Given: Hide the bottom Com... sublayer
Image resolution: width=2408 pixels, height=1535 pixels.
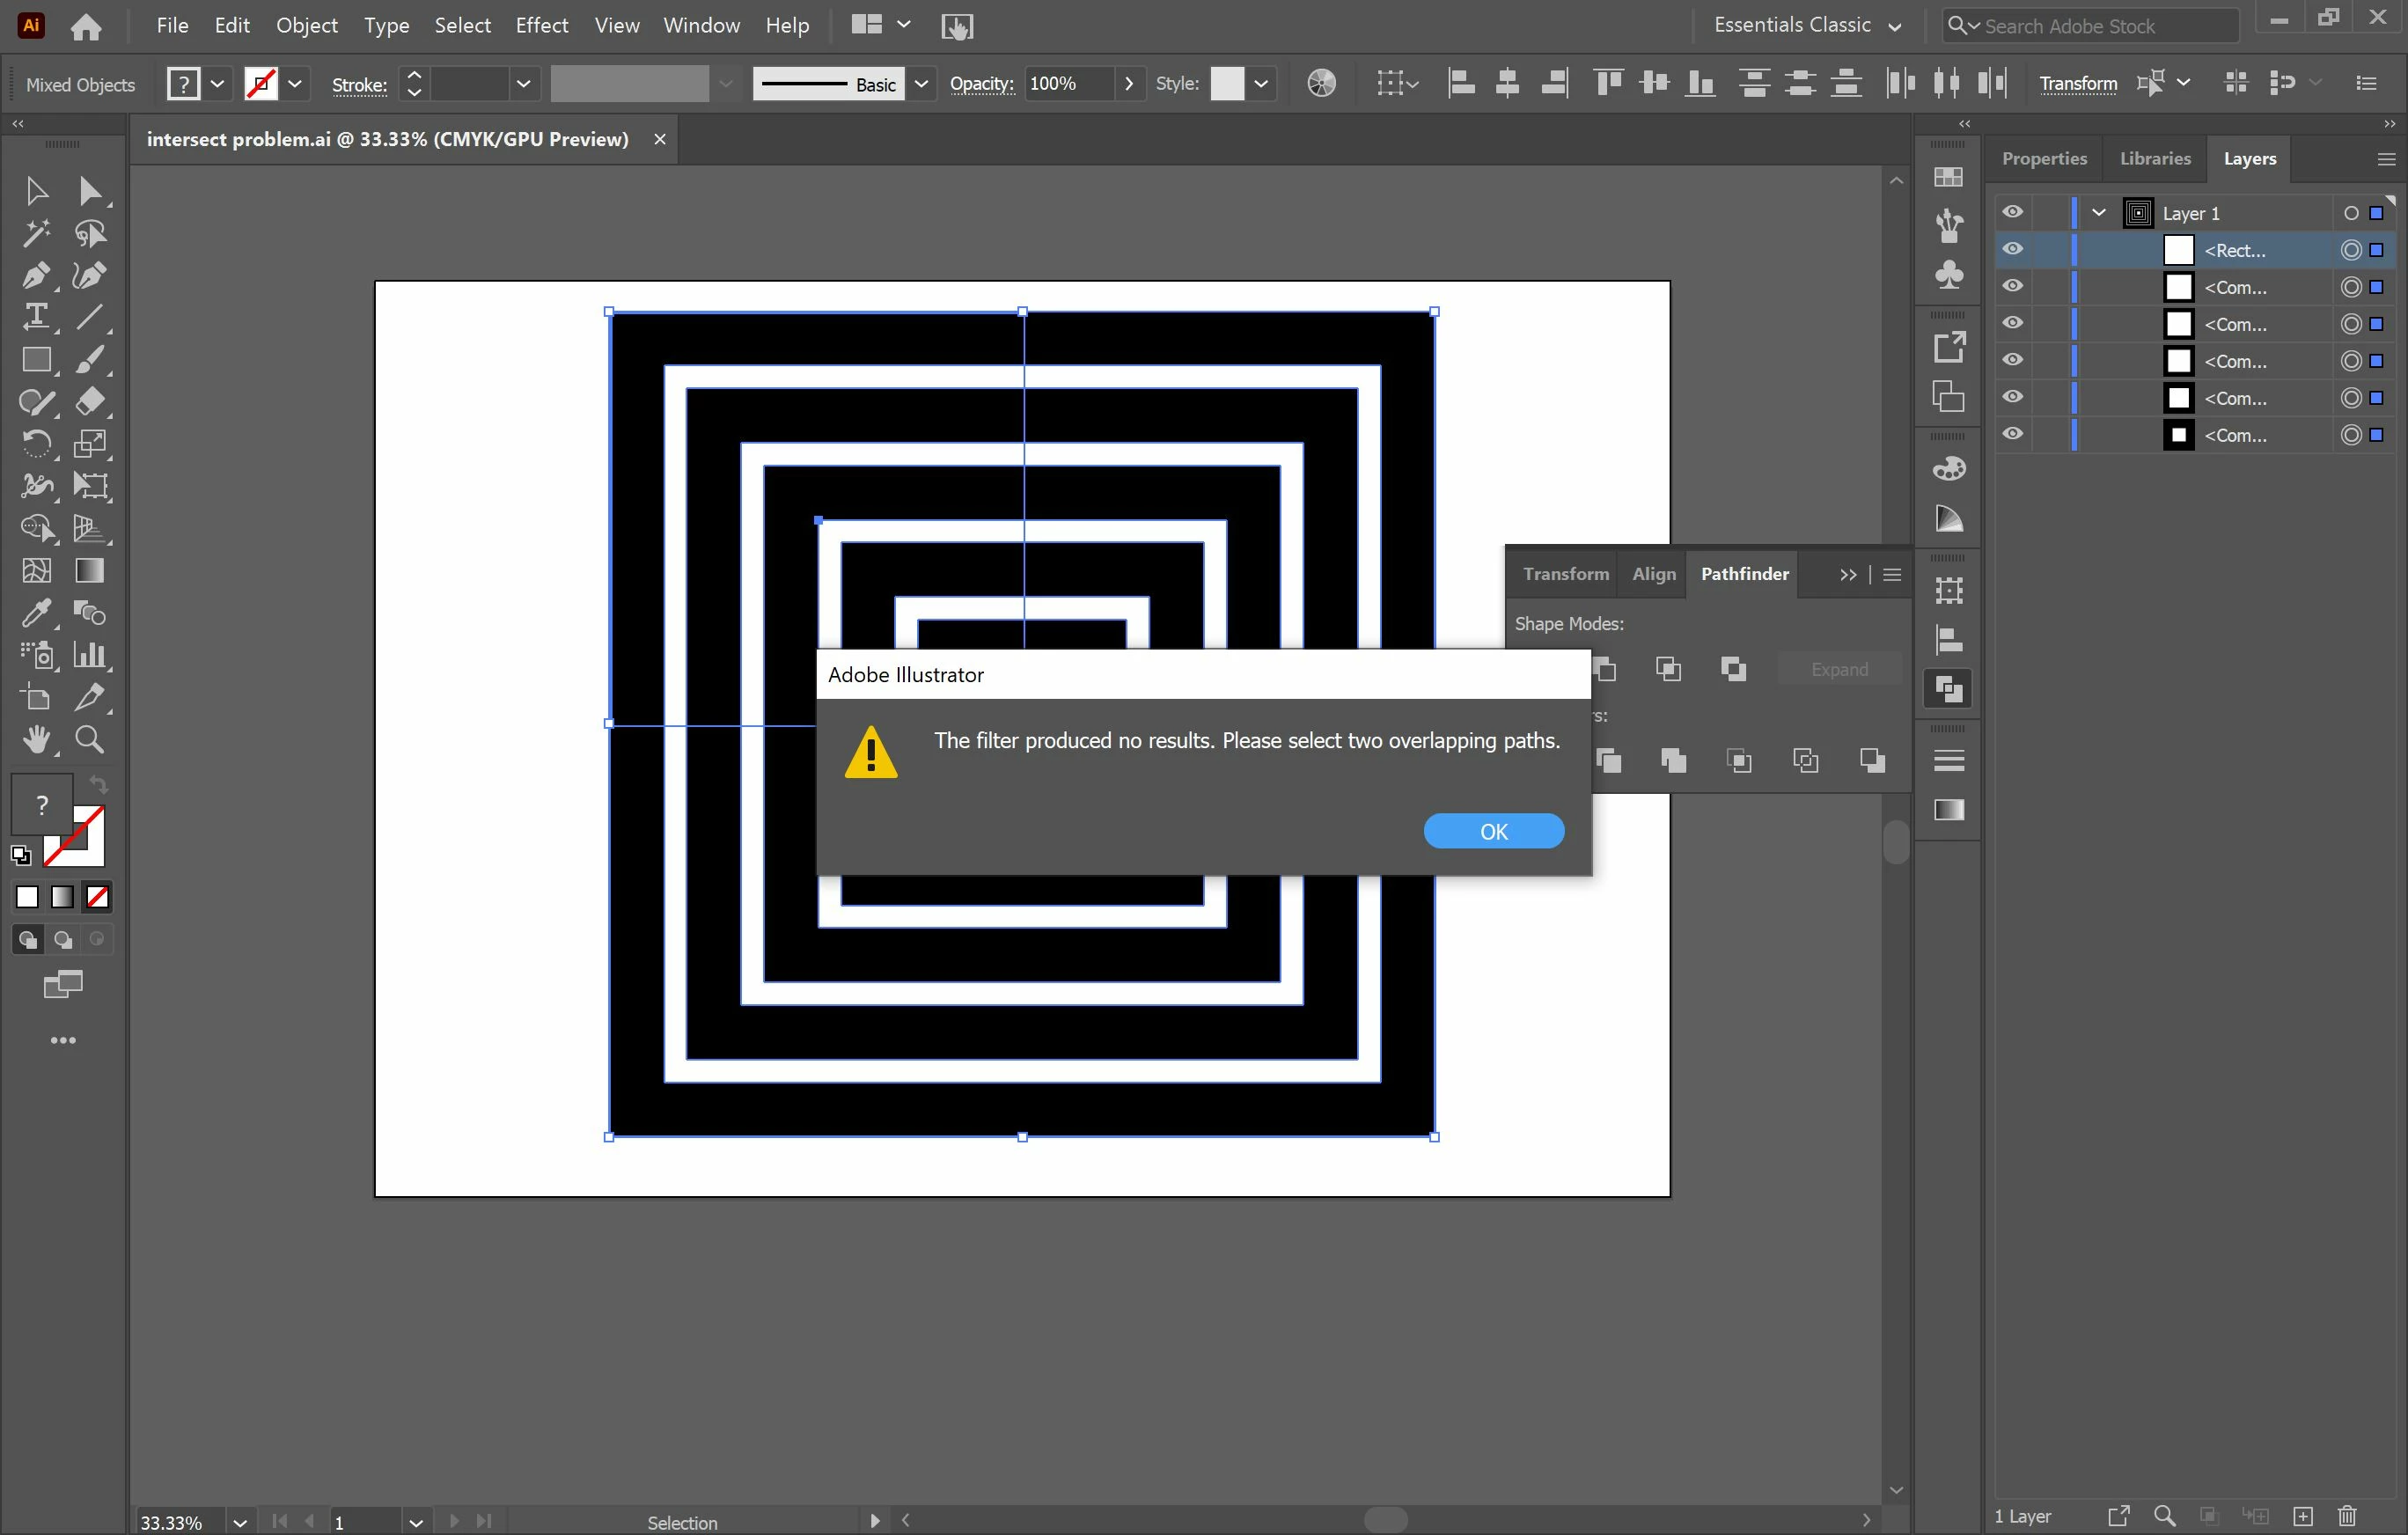Looking at the screenshot, I should tap(2012, 434).
